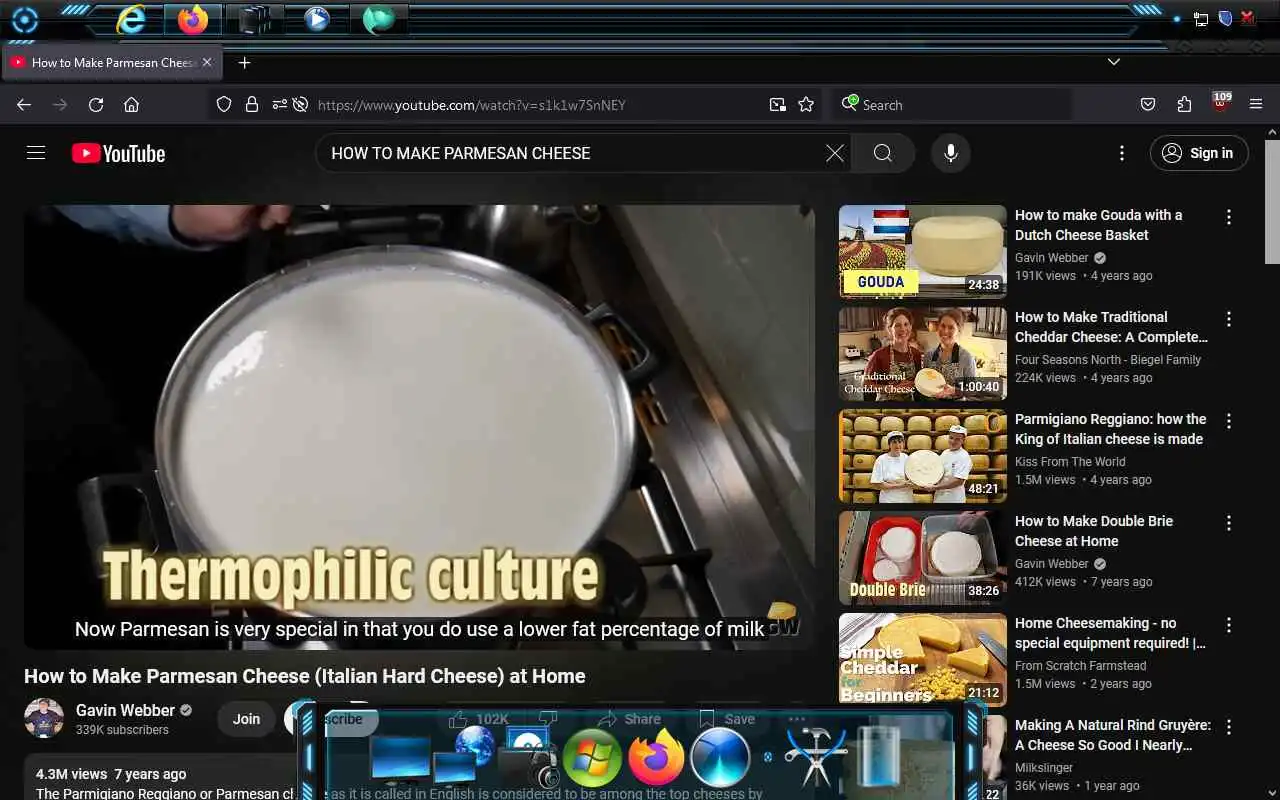The height and width of the screenshot is (800, 1280).
Task: Open options menu for Natural Rind Gruyère video
Action: (x=1229, y=727)
